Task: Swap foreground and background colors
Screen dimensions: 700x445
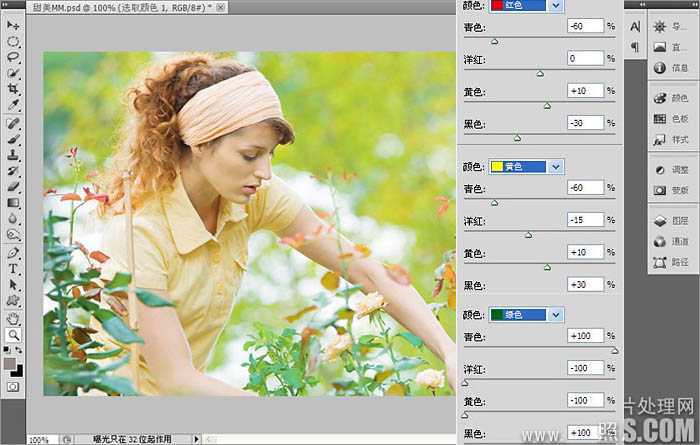Action: tap(18, 349)
